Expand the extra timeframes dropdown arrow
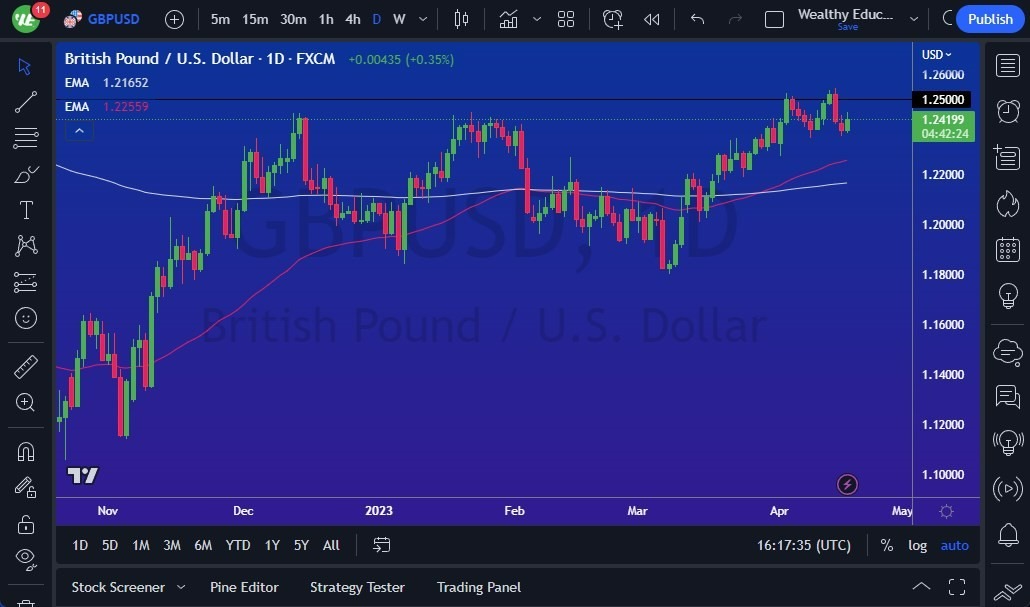The image size is (1030, 607). (421, 19)
